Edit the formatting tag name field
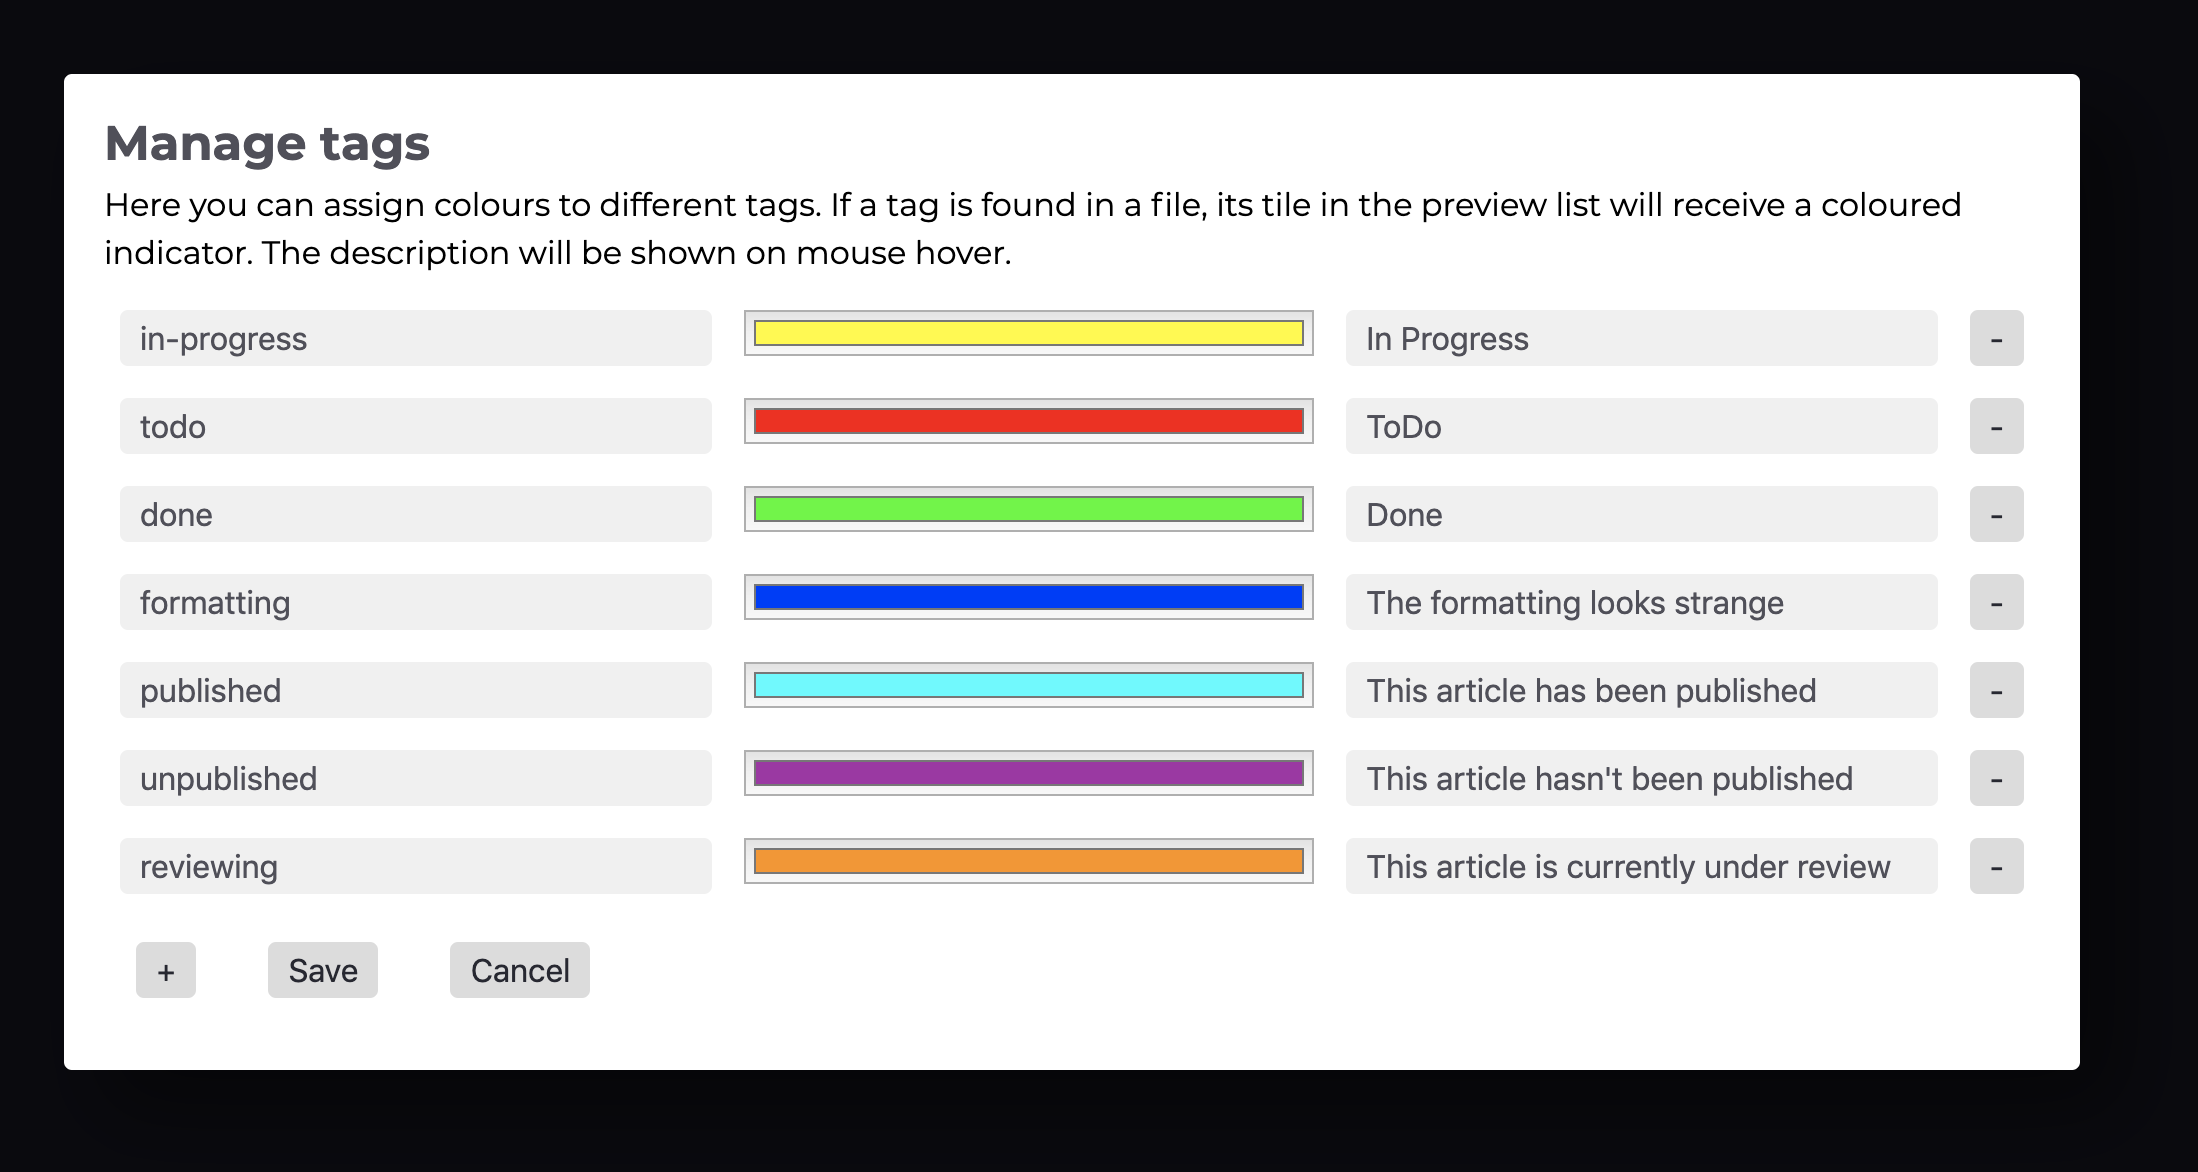This screenshot has height=1172, width=2198. tap(415, 601)
